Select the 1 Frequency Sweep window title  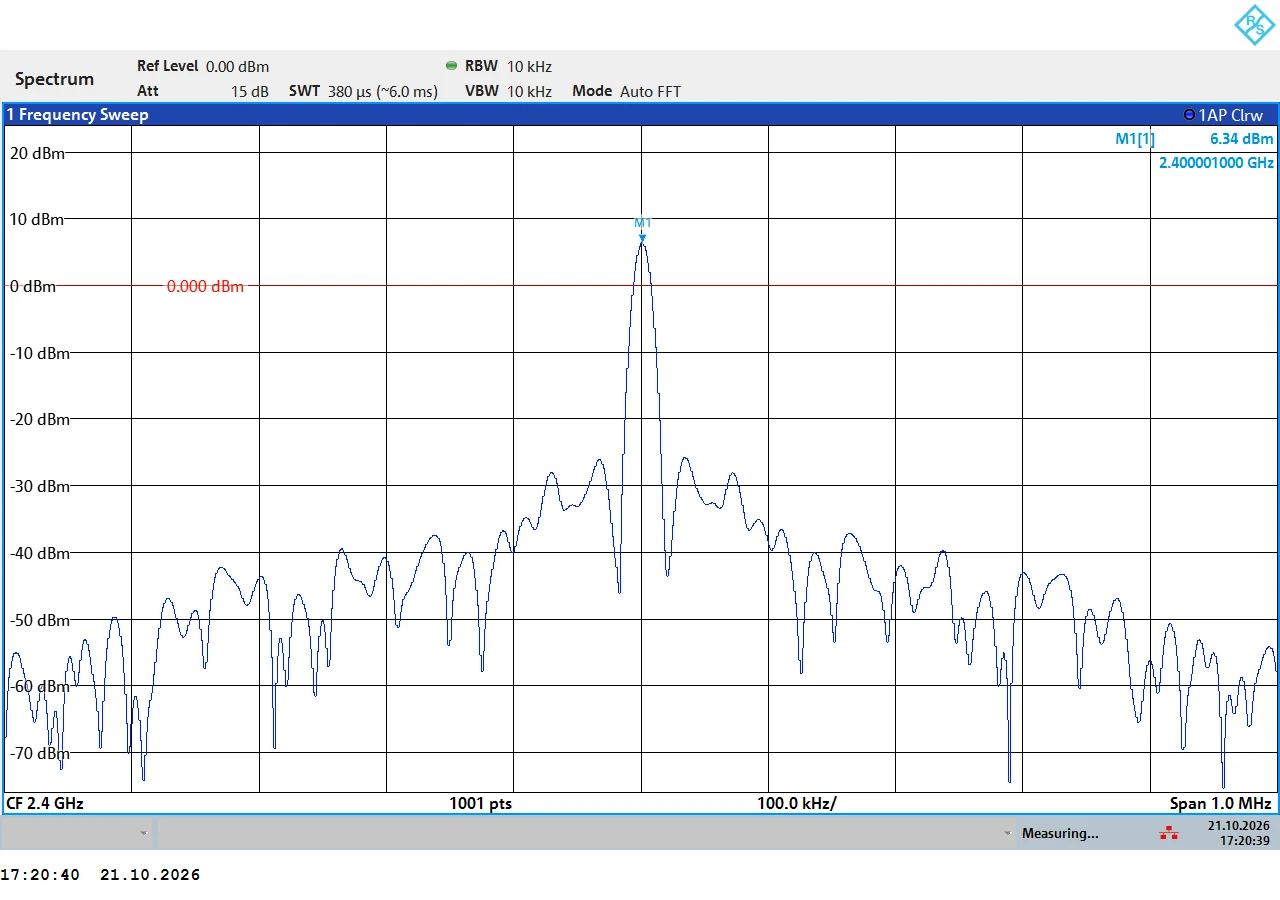(77, 115)
